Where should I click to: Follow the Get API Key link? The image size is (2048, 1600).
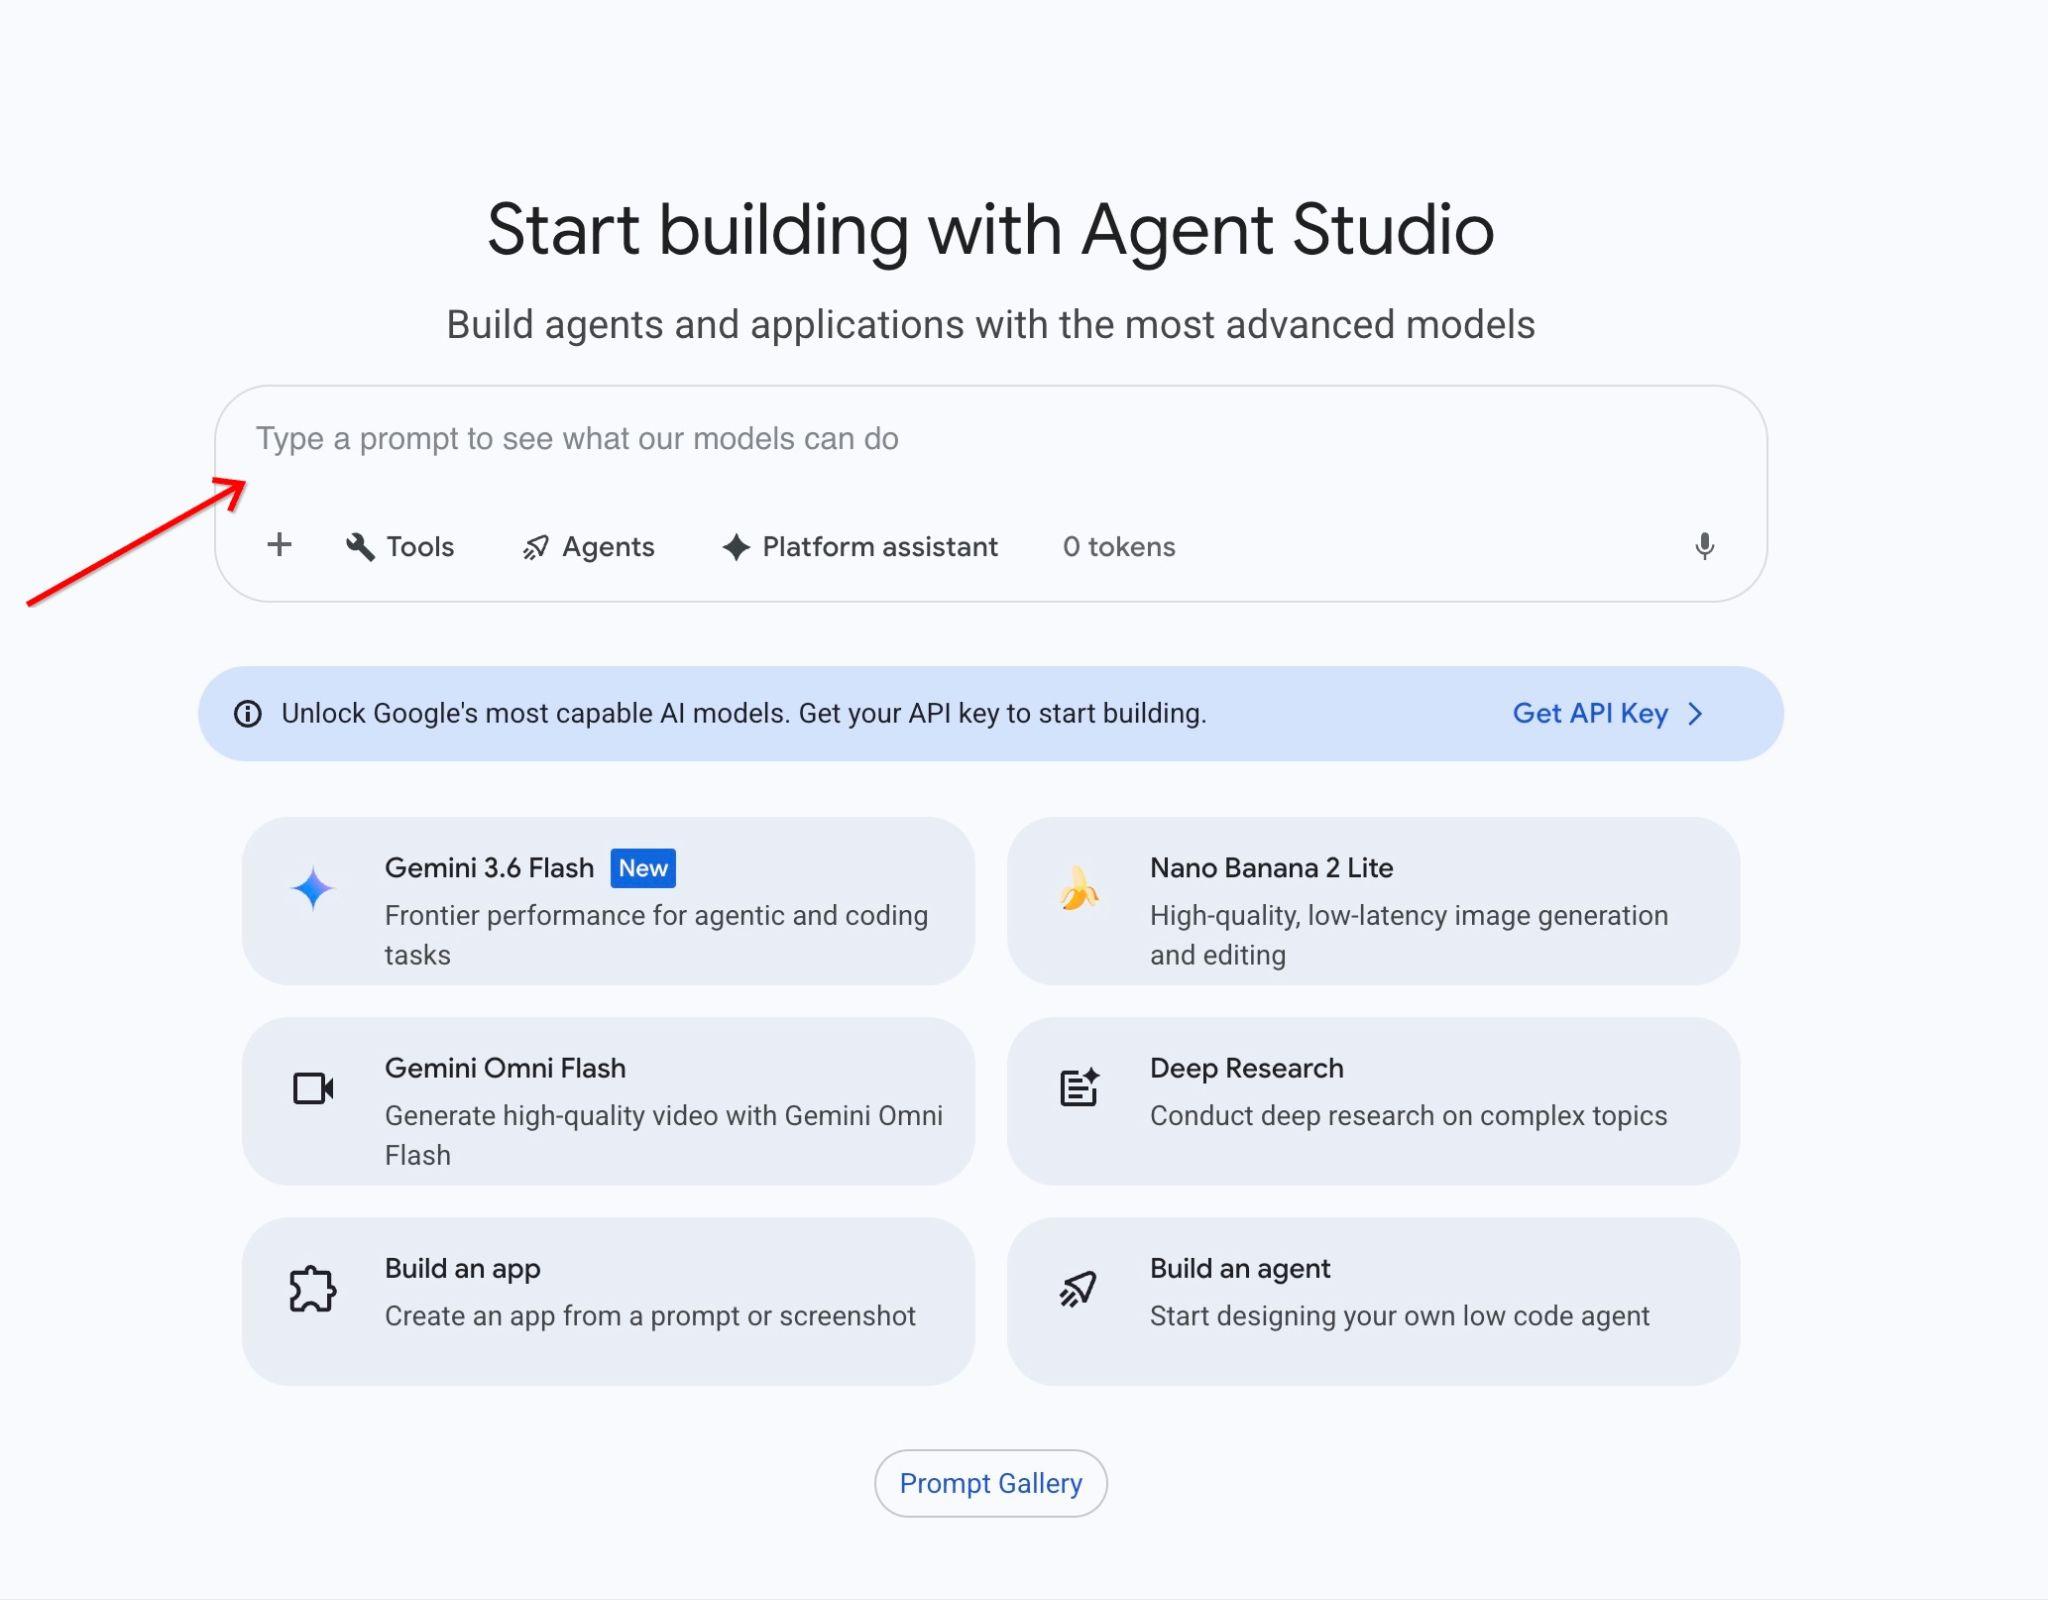point(1608,714)
